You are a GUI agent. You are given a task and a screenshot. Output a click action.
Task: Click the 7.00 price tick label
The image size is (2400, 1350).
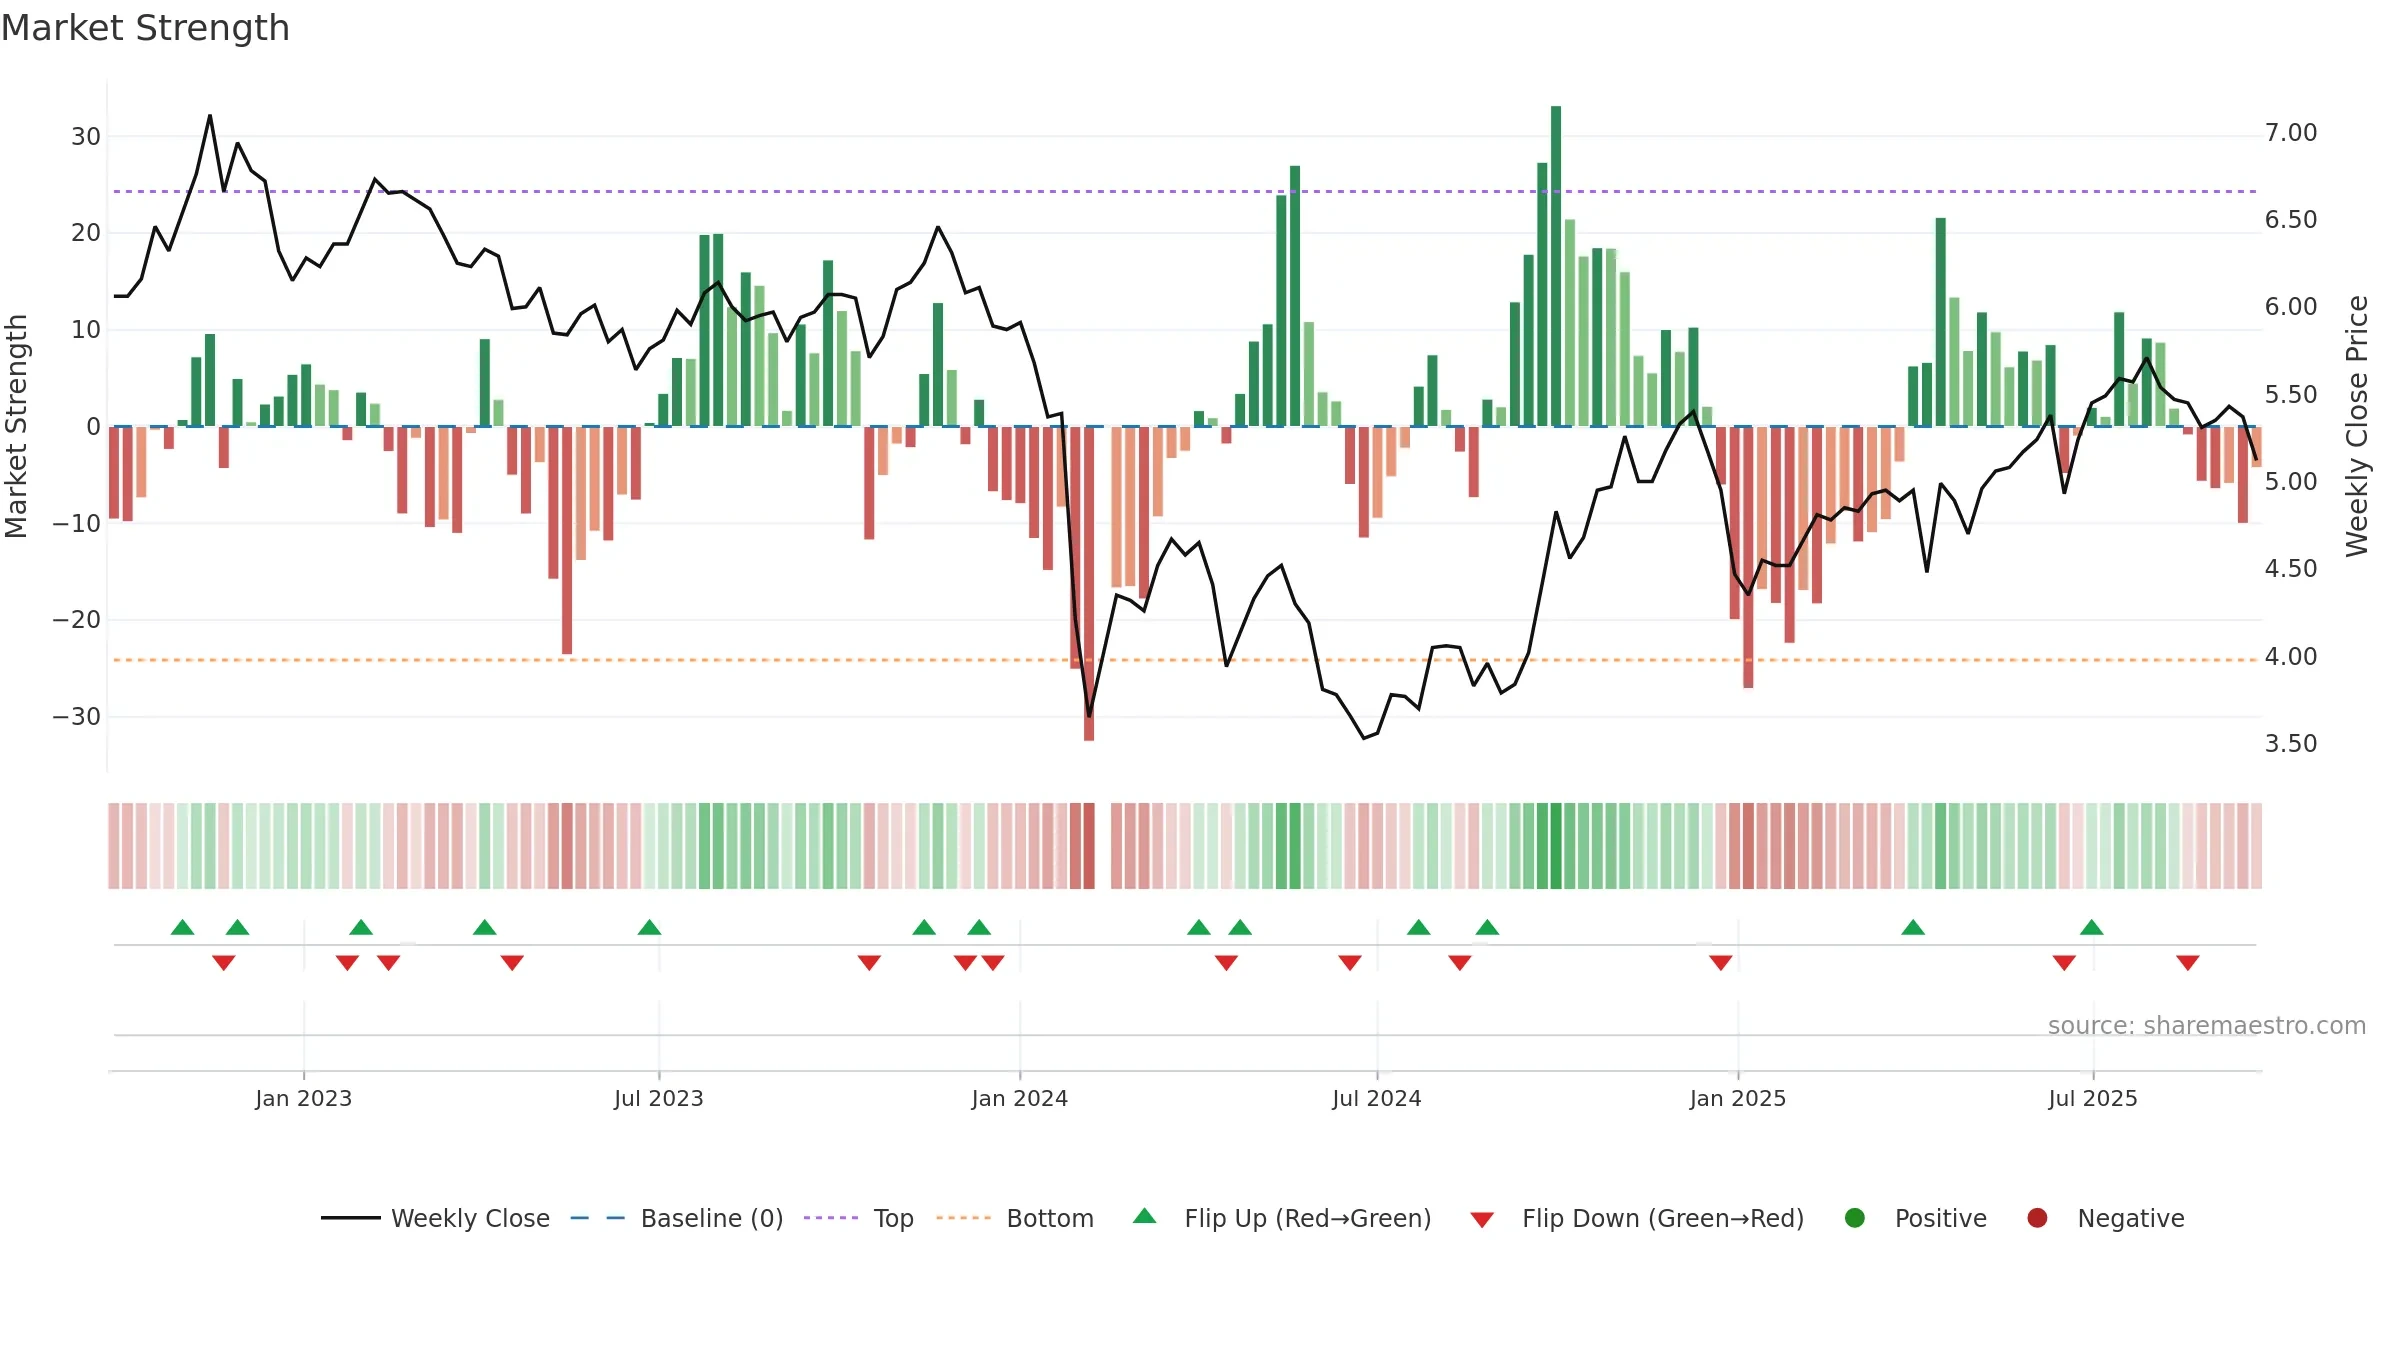2291,133
